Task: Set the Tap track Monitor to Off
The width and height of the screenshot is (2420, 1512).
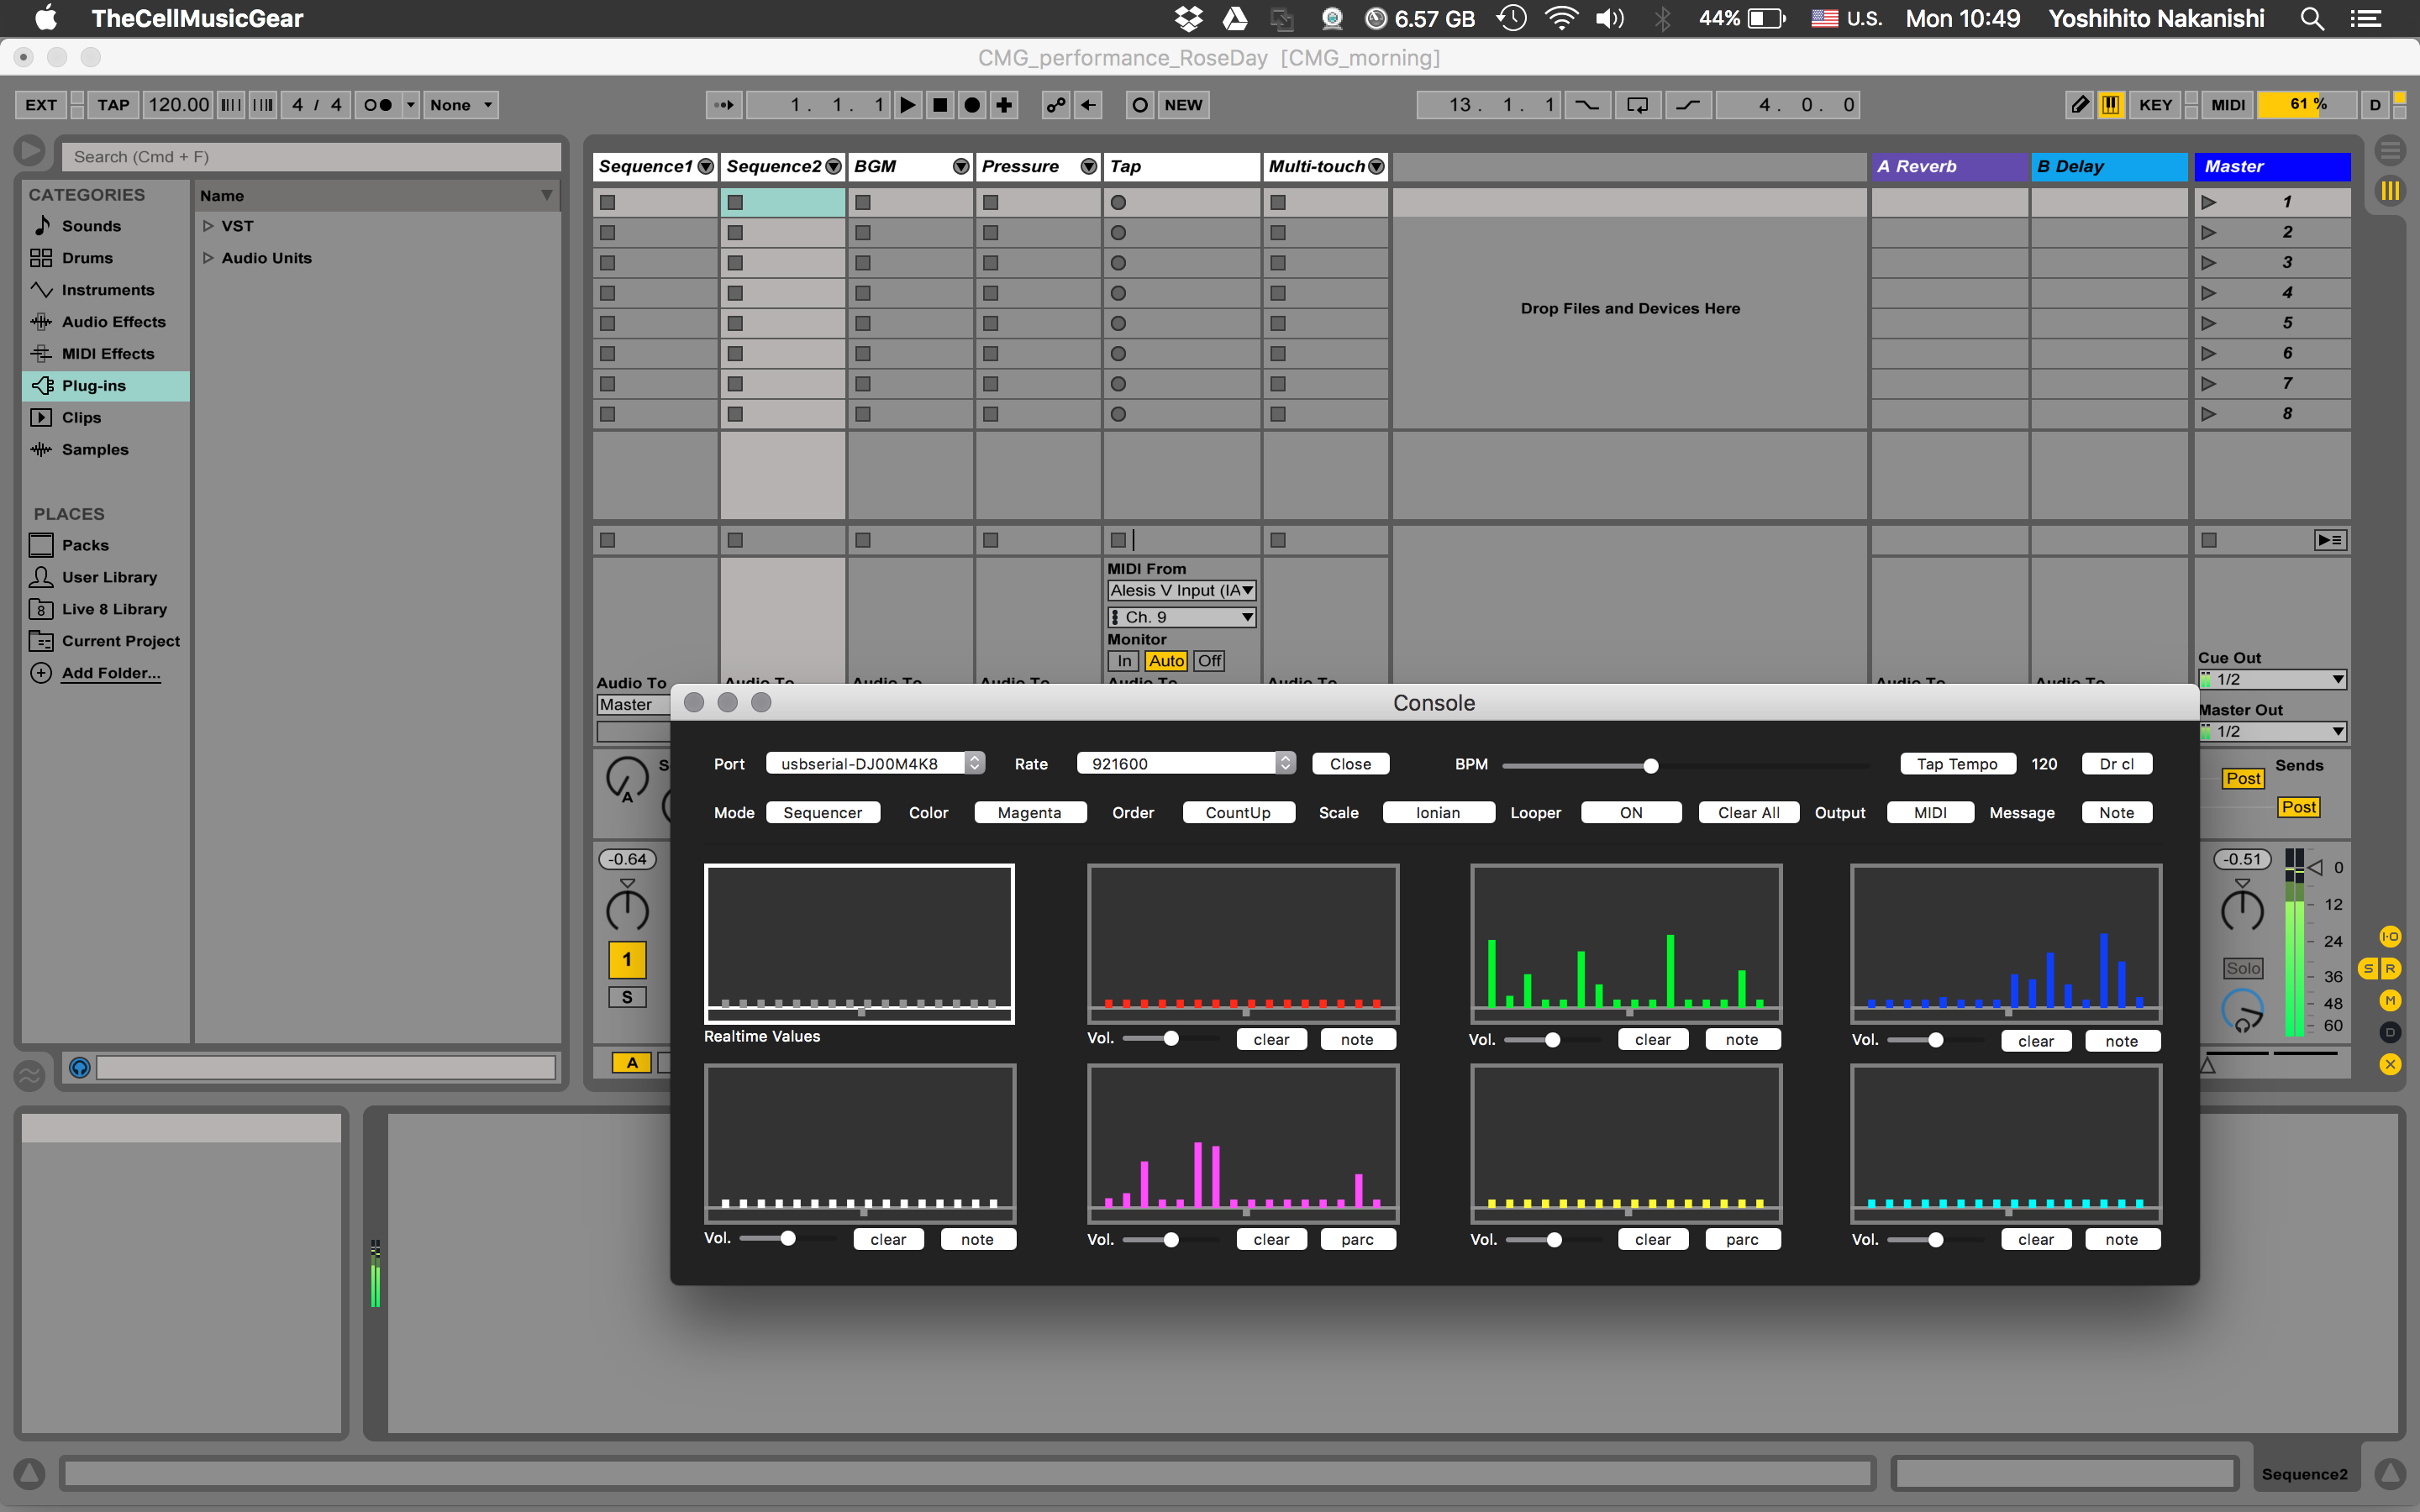Action: [x=1209, y=661]
